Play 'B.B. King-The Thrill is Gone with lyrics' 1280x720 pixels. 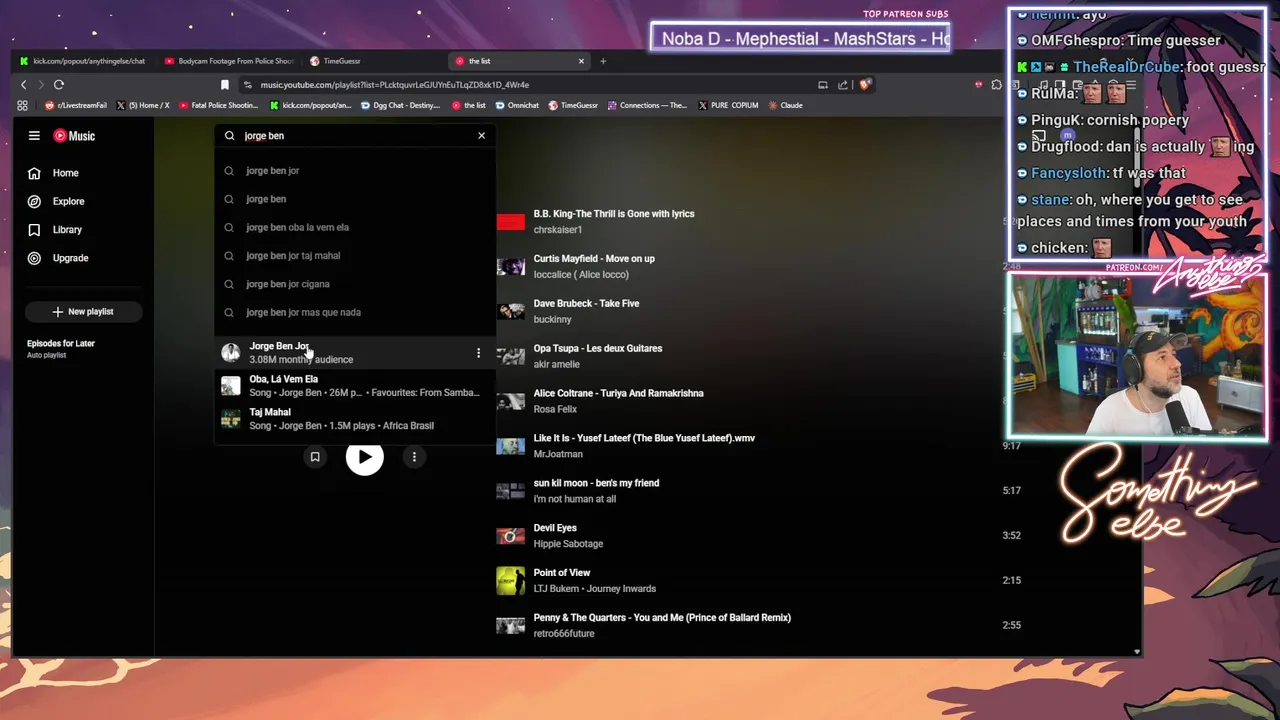coord(614,214)
